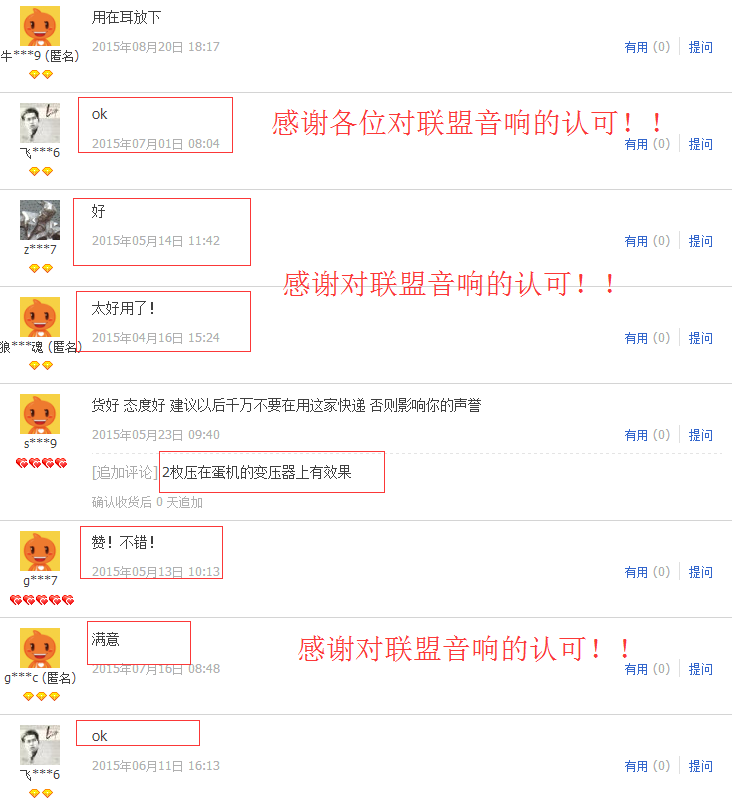The width and height of the screenshot is (739, 808).
Task: Click 提问 on the 2015年06月11日 ok review
Action: tap(700, 766)
